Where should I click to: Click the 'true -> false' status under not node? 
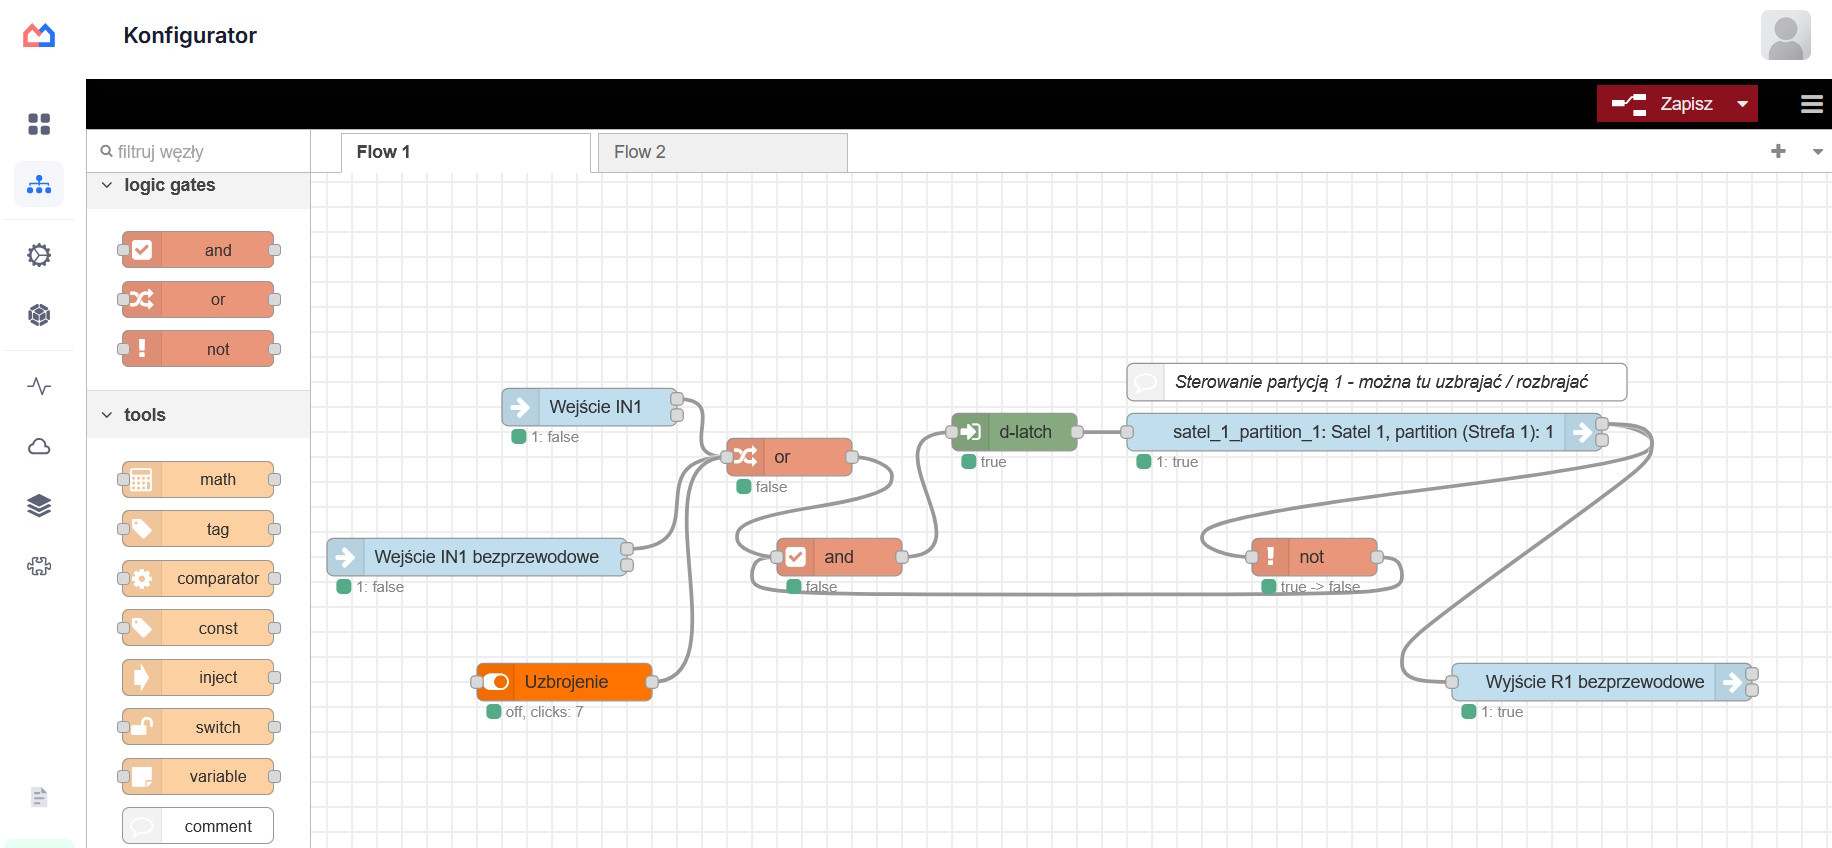click(1320, 587)
